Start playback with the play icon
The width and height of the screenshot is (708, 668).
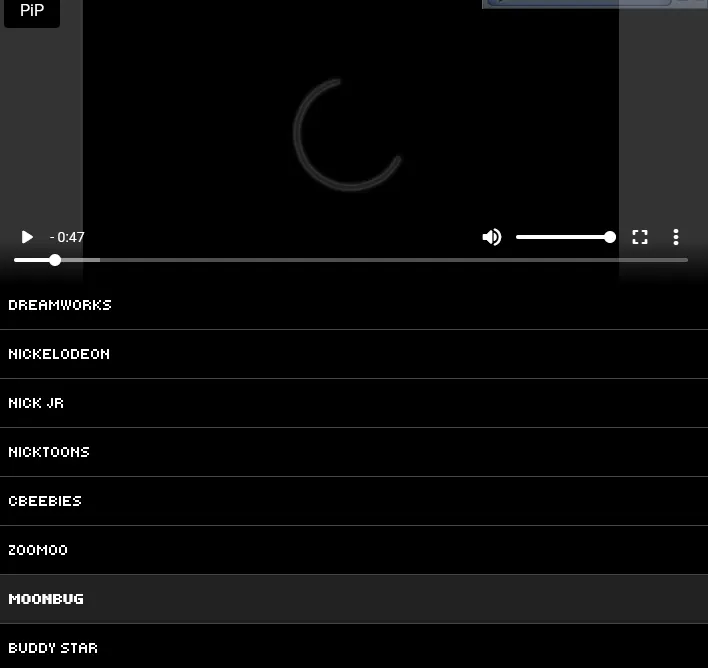[x=27, y=237]
